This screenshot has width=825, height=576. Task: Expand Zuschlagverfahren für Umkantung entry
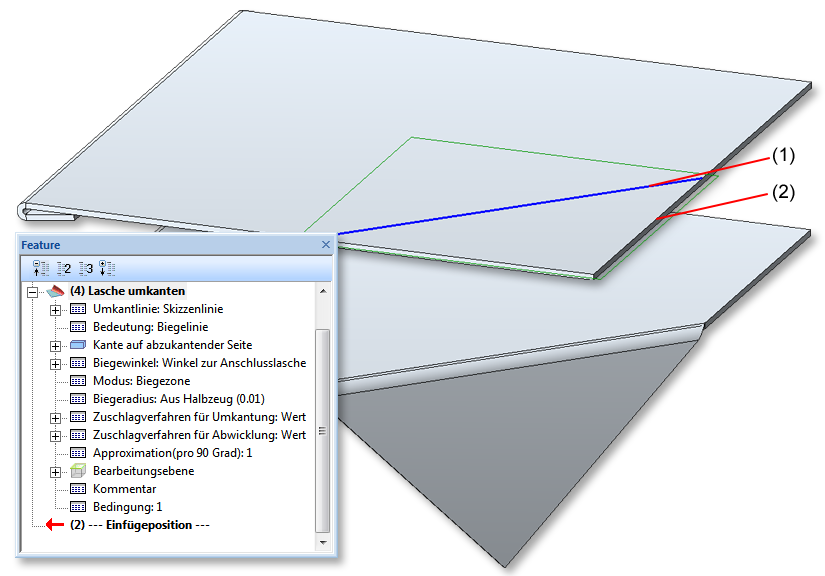pyautogui.click(x=55, y=418)
